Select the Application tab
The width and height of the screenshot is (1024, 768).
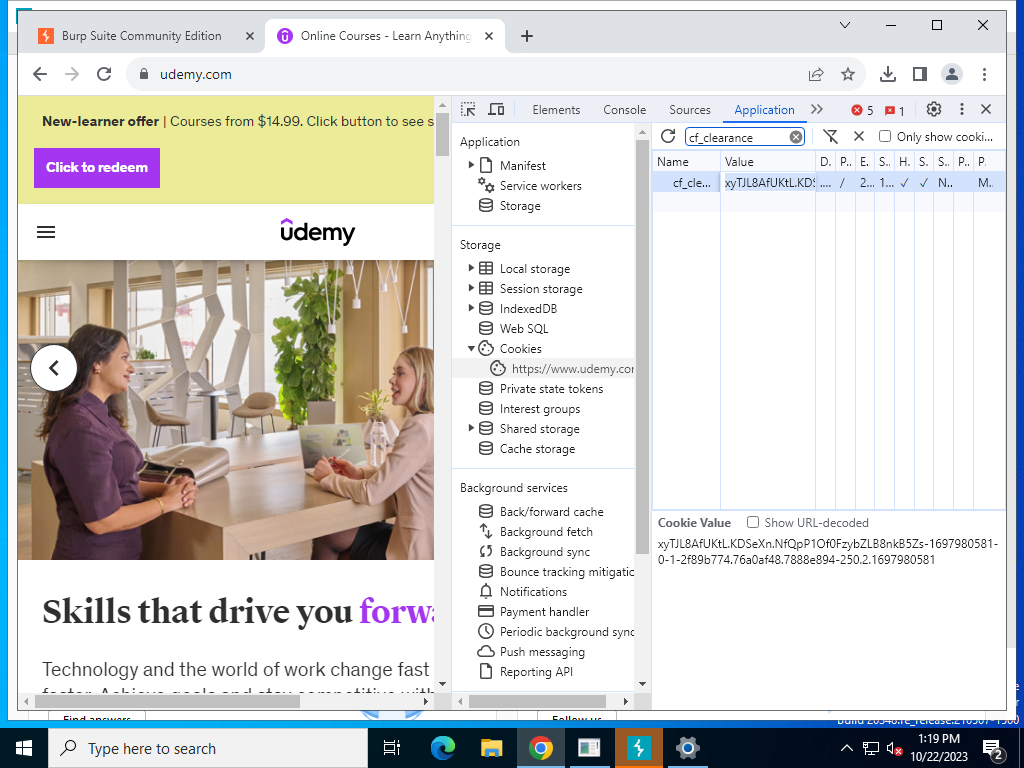click(x=764, y=110)
